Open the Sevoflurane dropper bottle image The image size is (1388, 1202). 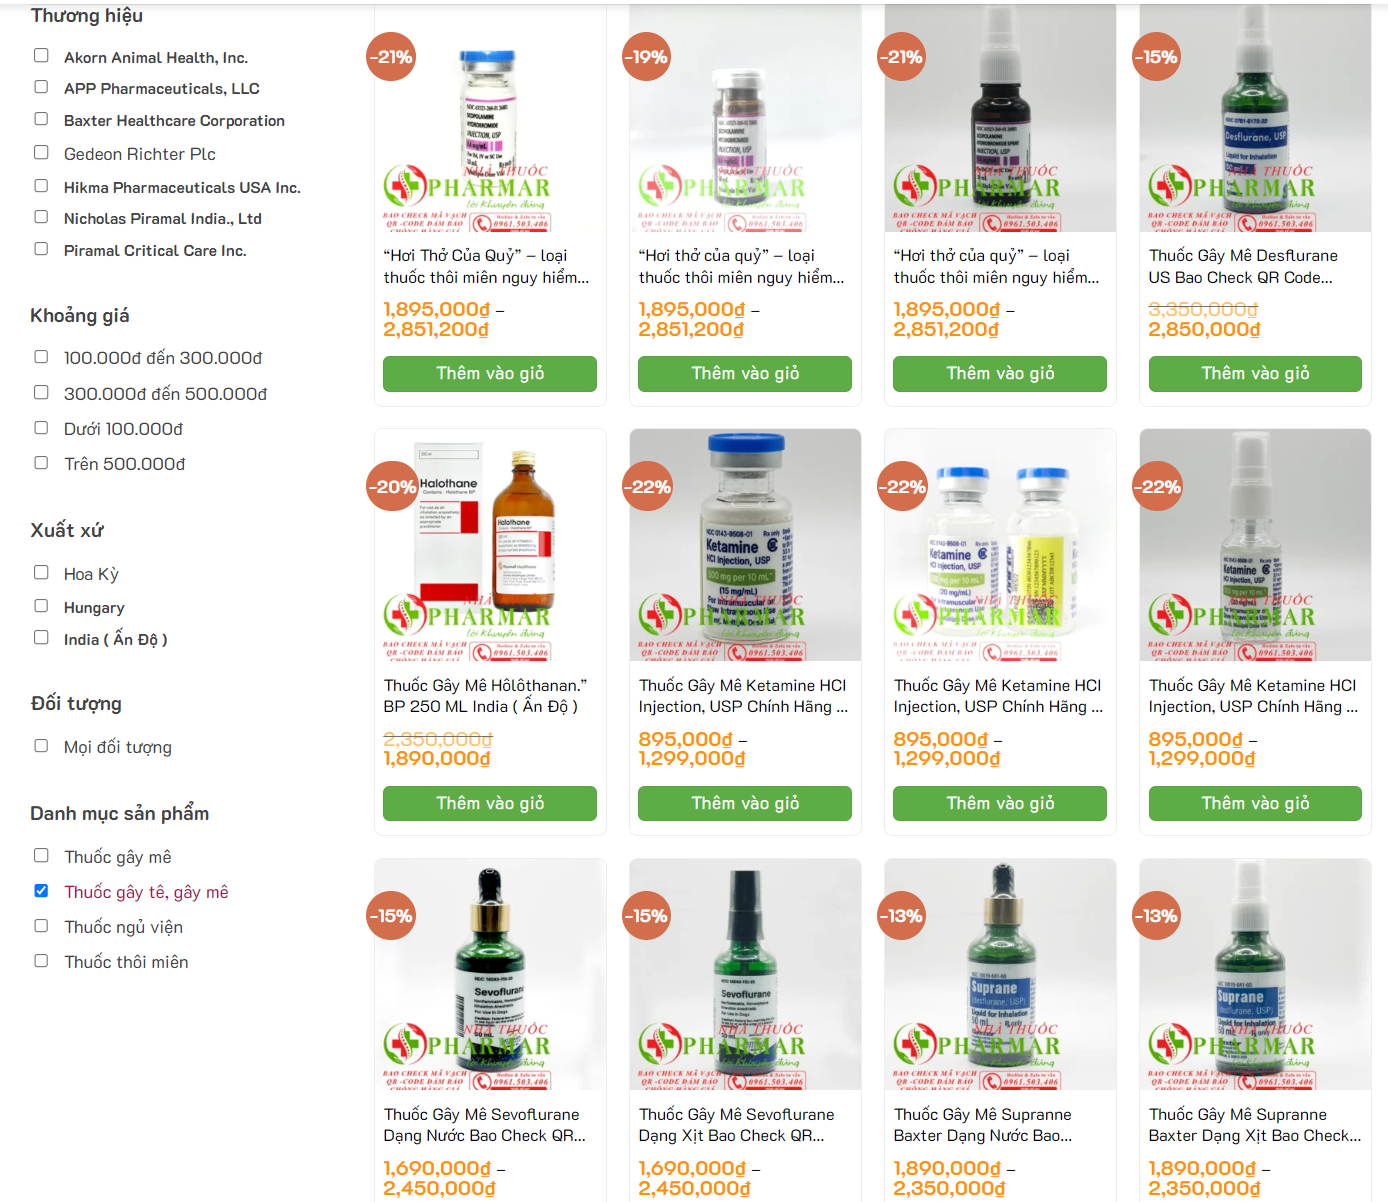pos(490,974)
